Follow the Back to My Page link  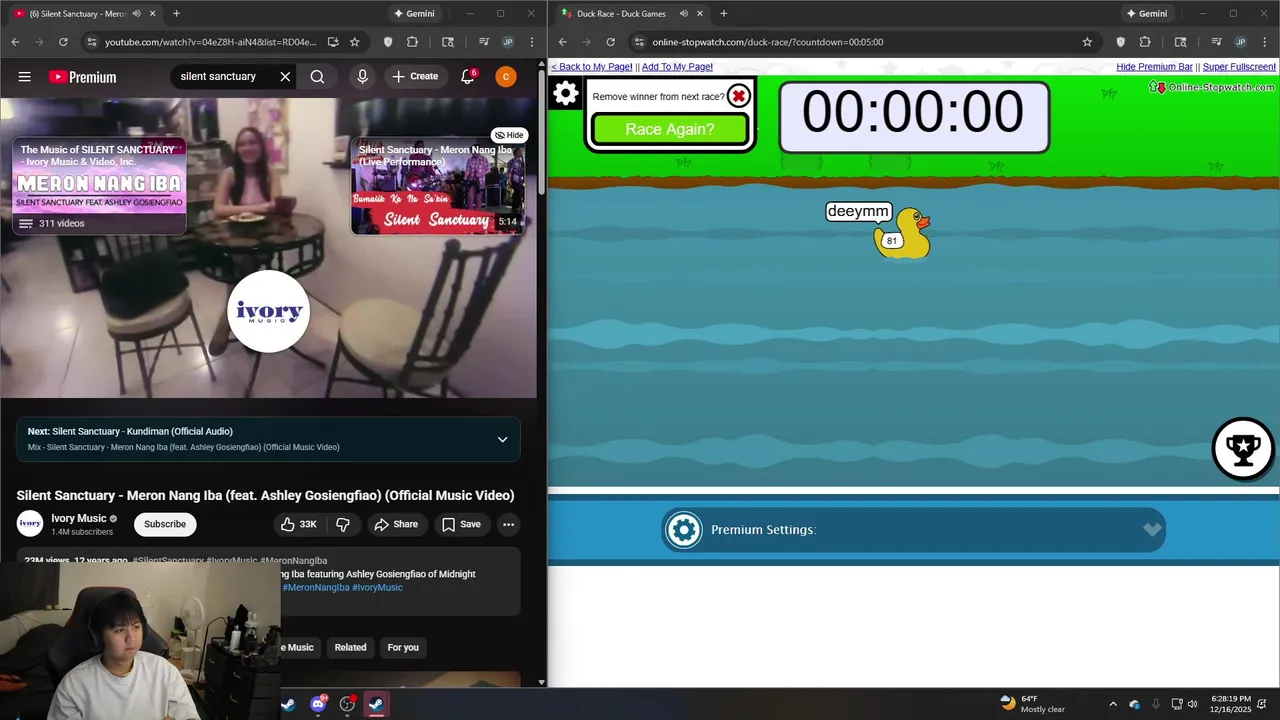[592, 67]
